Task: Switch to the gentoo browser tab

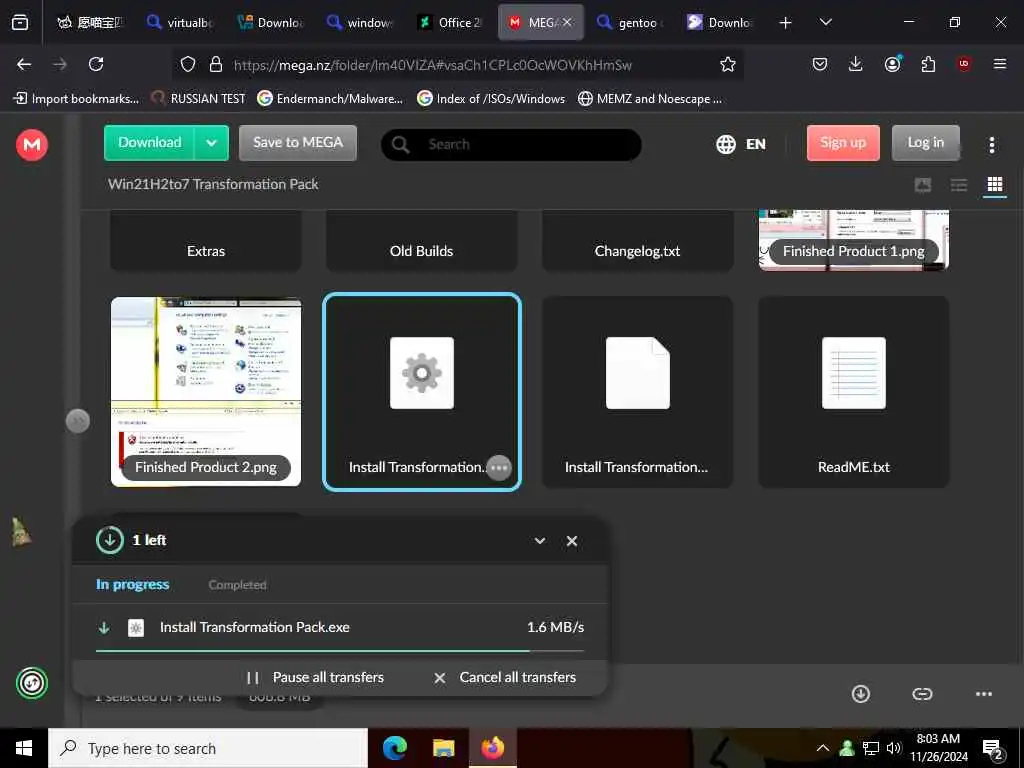Action: (631, 23)
